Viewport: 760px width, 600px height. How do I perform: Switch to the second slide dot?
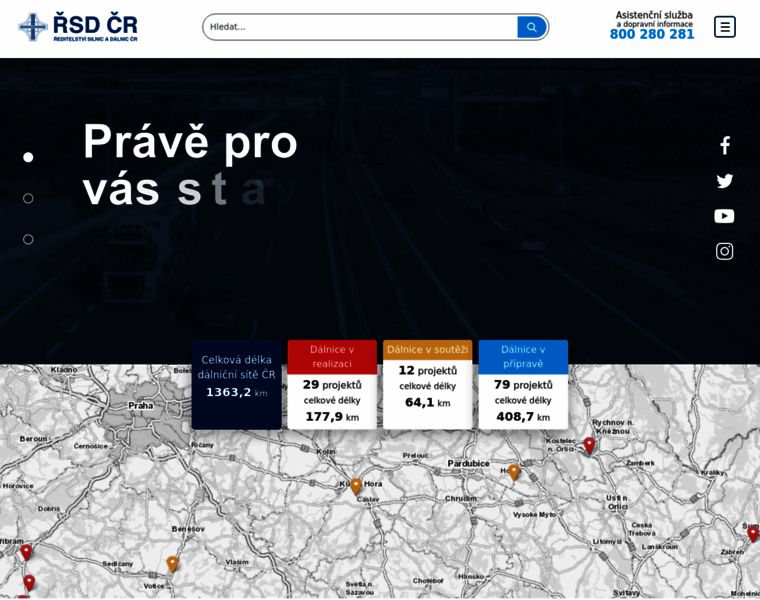pos(28,198)
